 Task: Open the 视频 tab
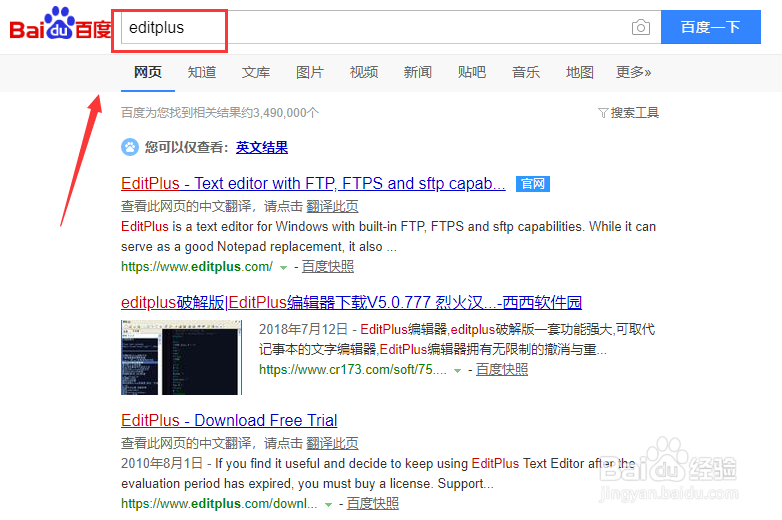point(364,72)
